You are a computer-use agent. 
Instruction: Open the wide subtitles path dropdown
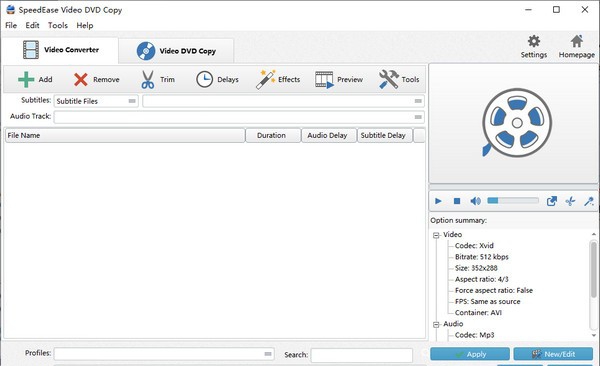(283, 101)
